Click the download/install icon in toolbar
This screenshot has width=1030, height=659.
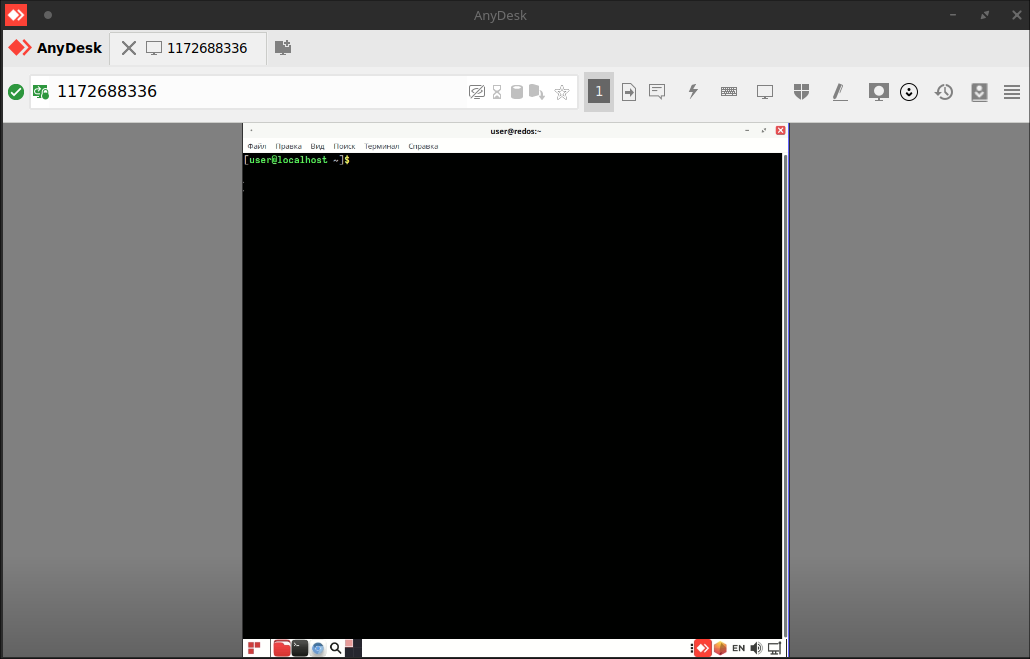pyautogui.click(x=979, y=92)
